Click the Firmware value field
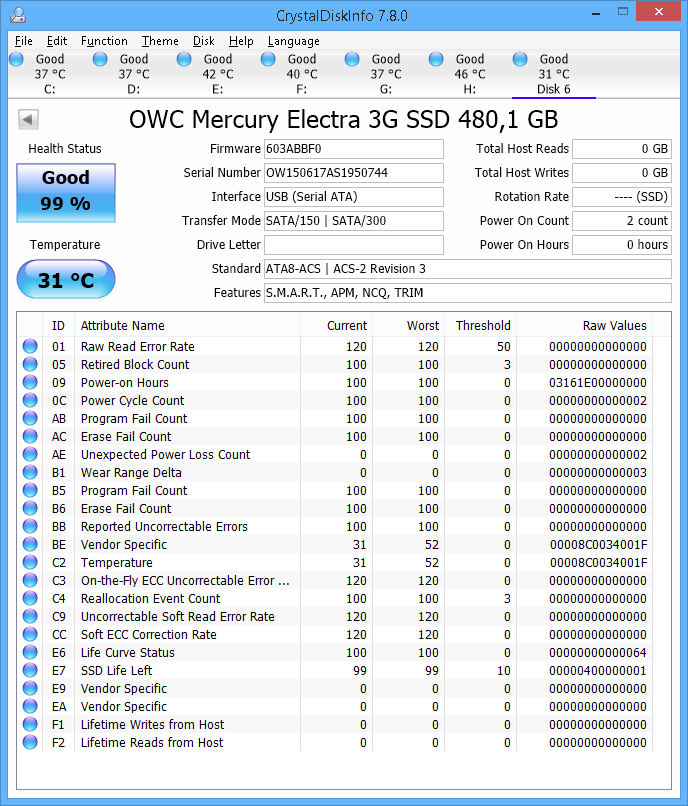The width and height of the screenshot is (688, 806). 353,149
